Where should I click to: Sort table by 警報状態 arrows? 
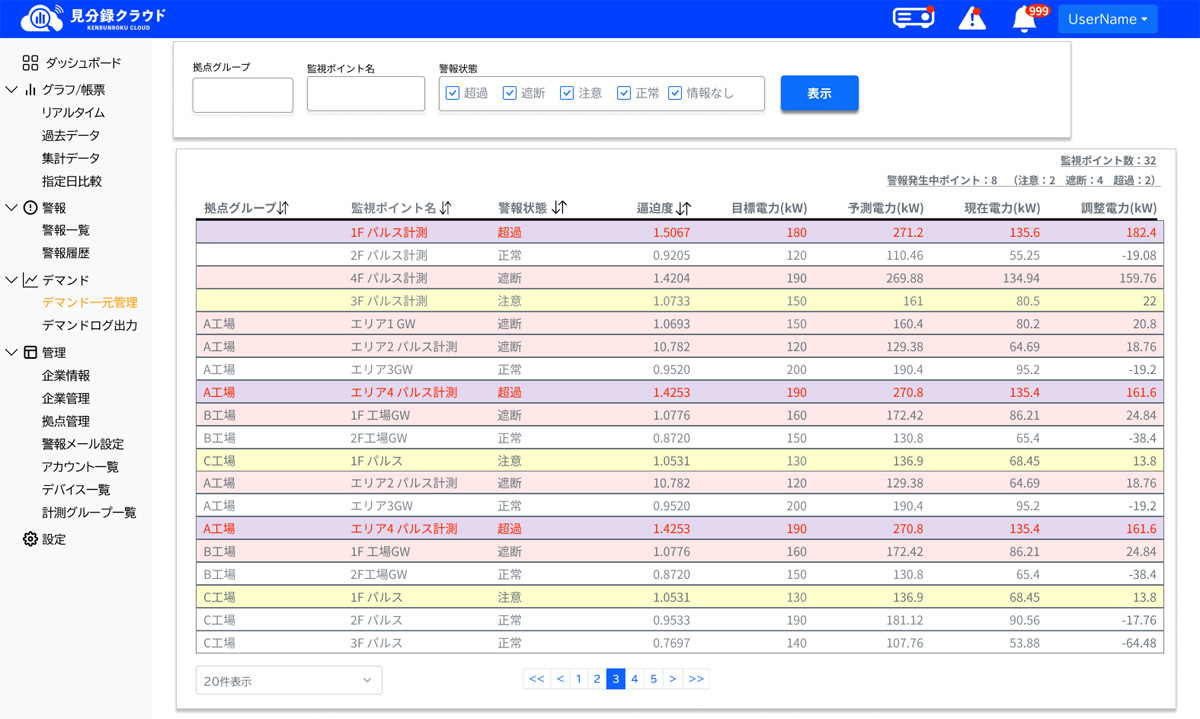pyautogui.click(x=559, y=208)
